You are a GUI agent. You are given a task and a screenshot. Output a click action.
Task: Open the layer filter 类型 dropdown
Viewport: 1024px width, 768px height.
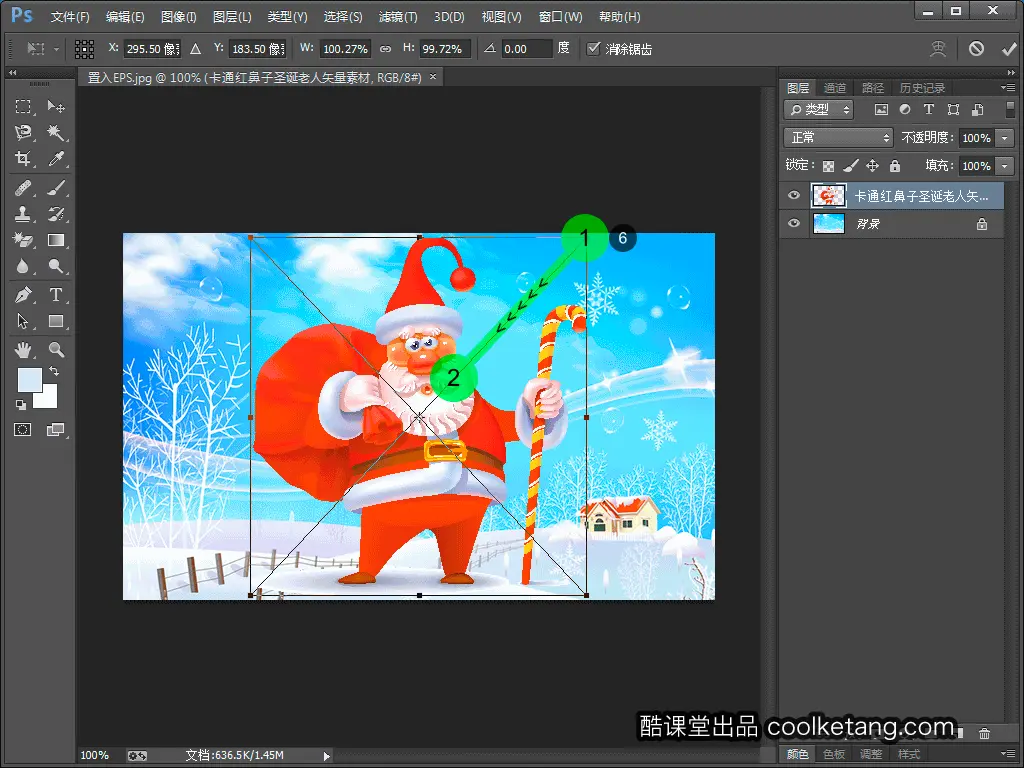818,110
